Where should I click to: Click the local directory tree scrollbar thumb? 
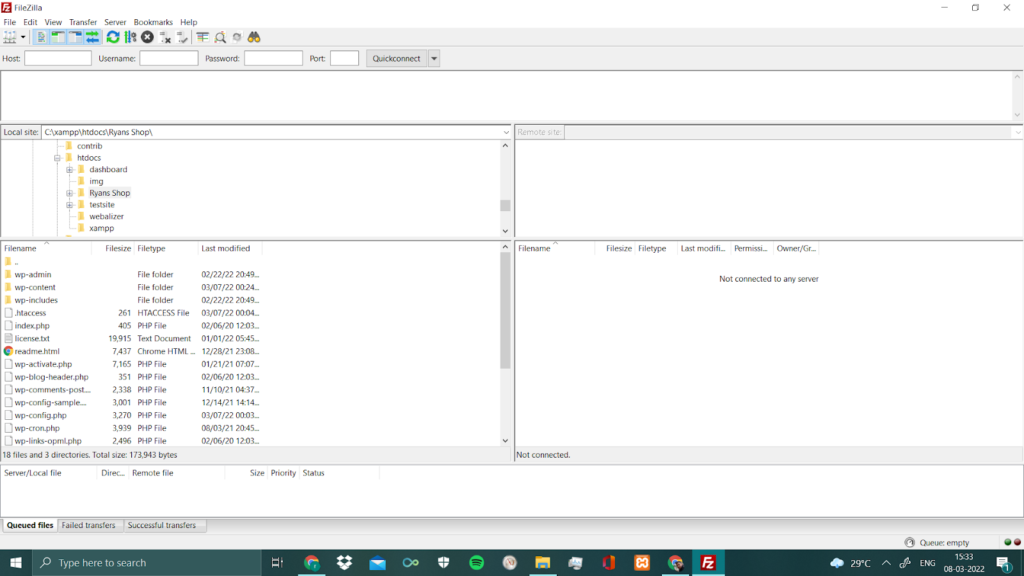(505, 206)
